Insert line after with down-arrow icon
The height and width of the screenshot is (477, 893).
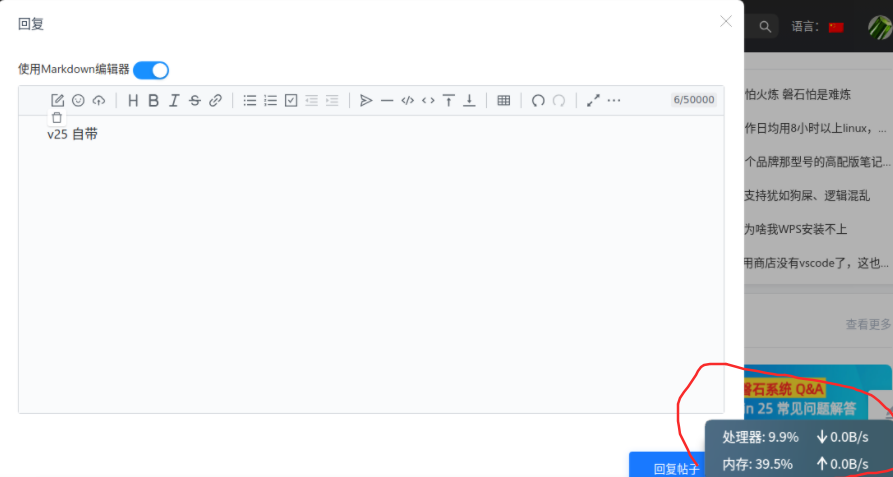click(469, 101)
